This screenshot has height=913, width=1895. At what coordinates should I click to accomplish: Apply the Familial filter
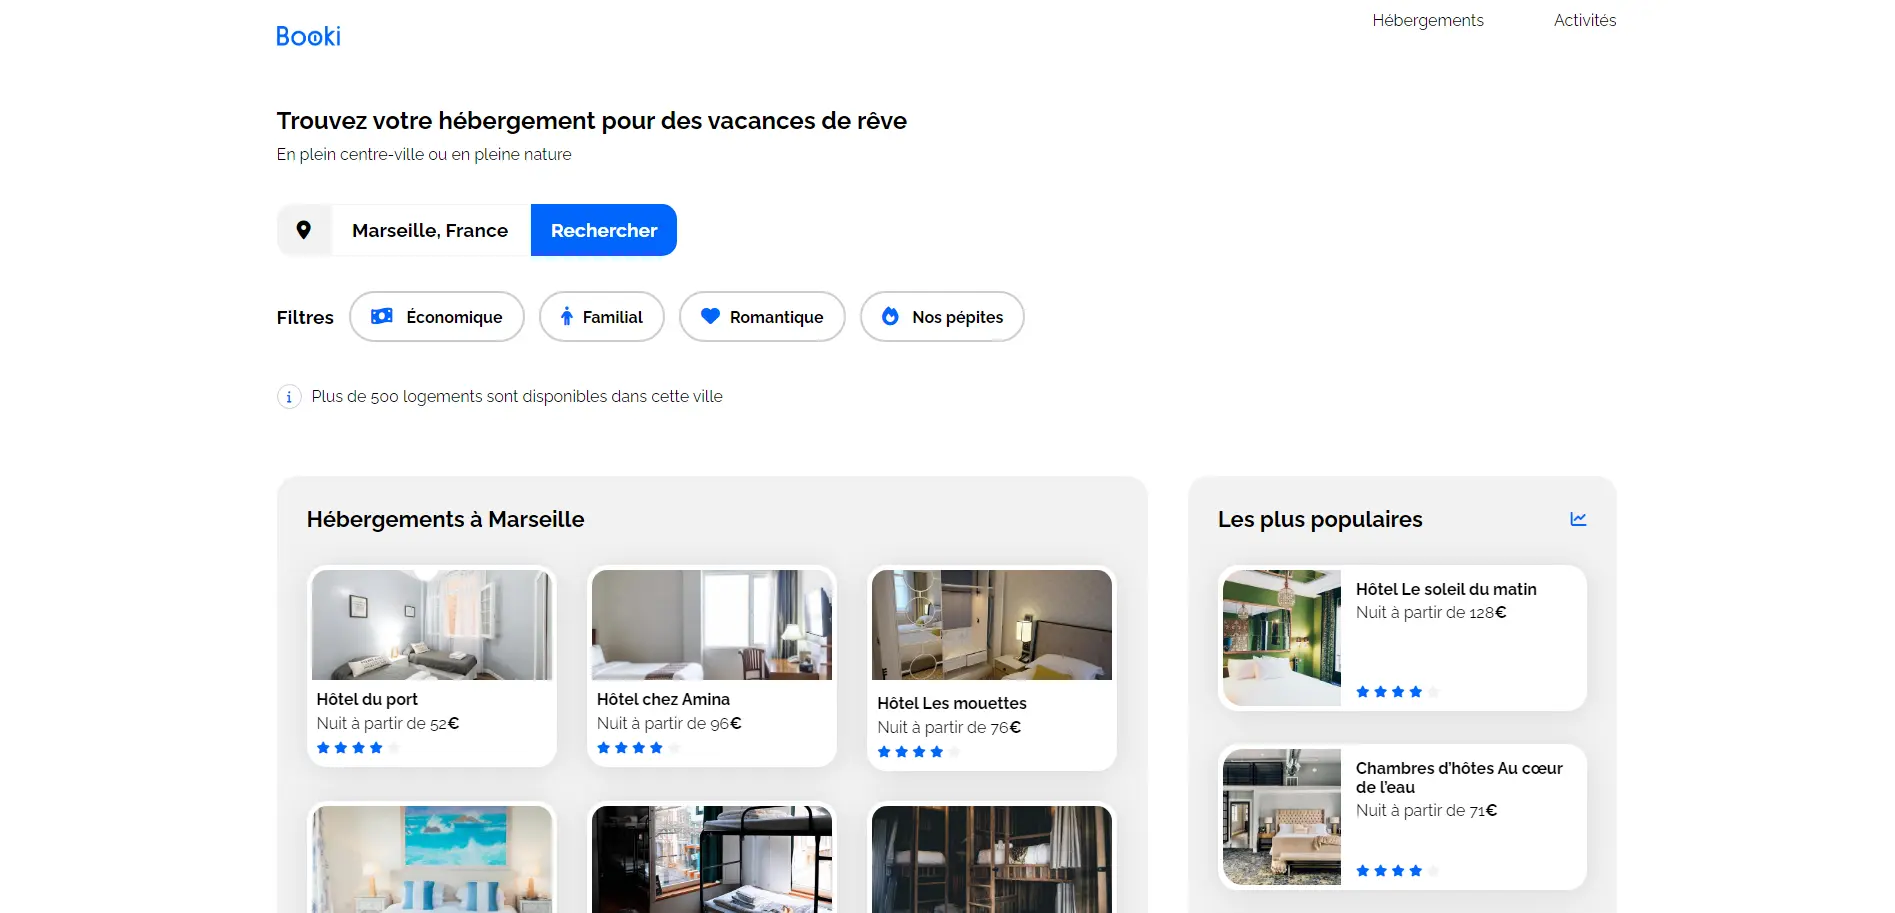click(602, 317)
